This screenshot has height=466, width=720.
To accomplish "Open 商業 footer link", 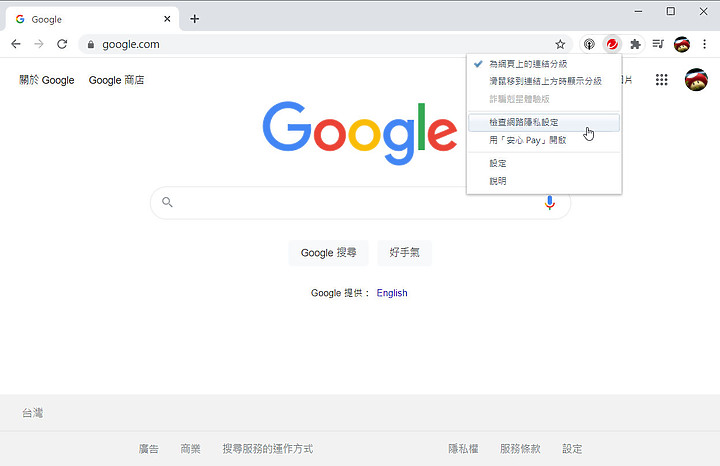I will pyautogui.click(x=191, y=449).
